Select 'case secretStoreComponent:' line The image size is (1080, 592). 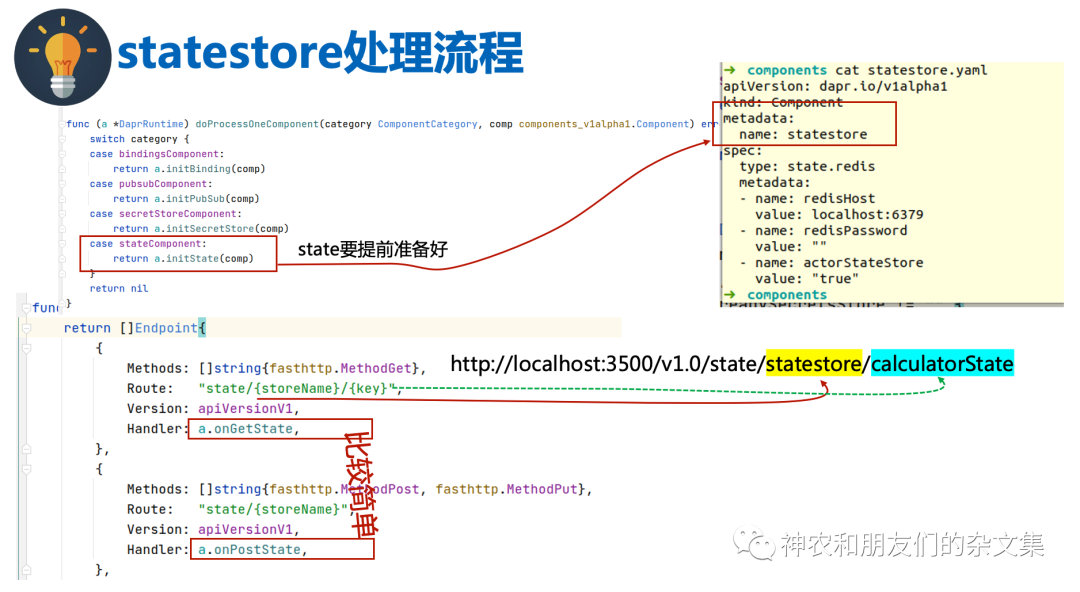165,214
